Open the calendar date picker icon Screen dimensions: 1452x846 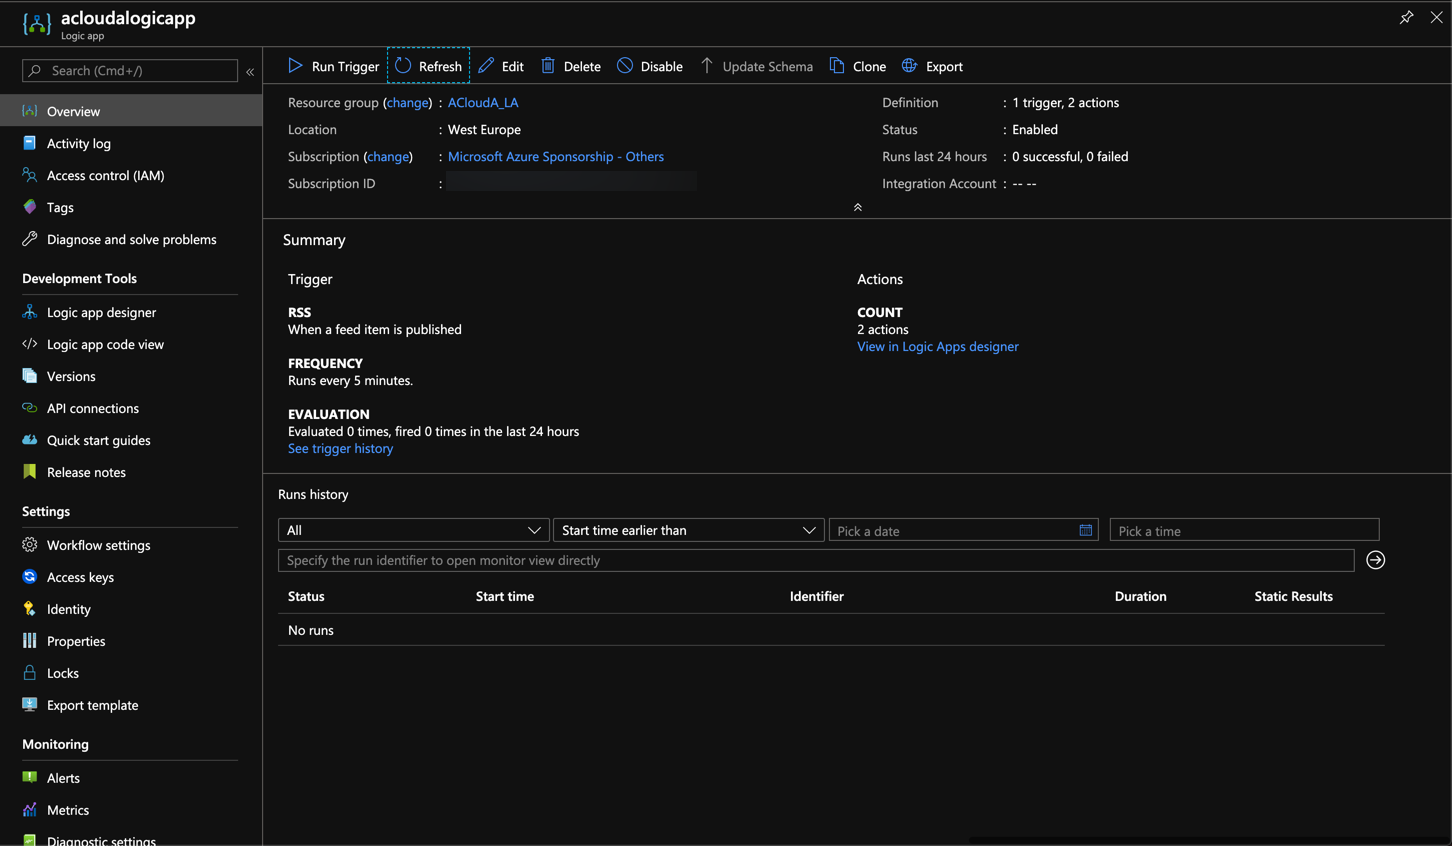click(x=1085, y=530)
